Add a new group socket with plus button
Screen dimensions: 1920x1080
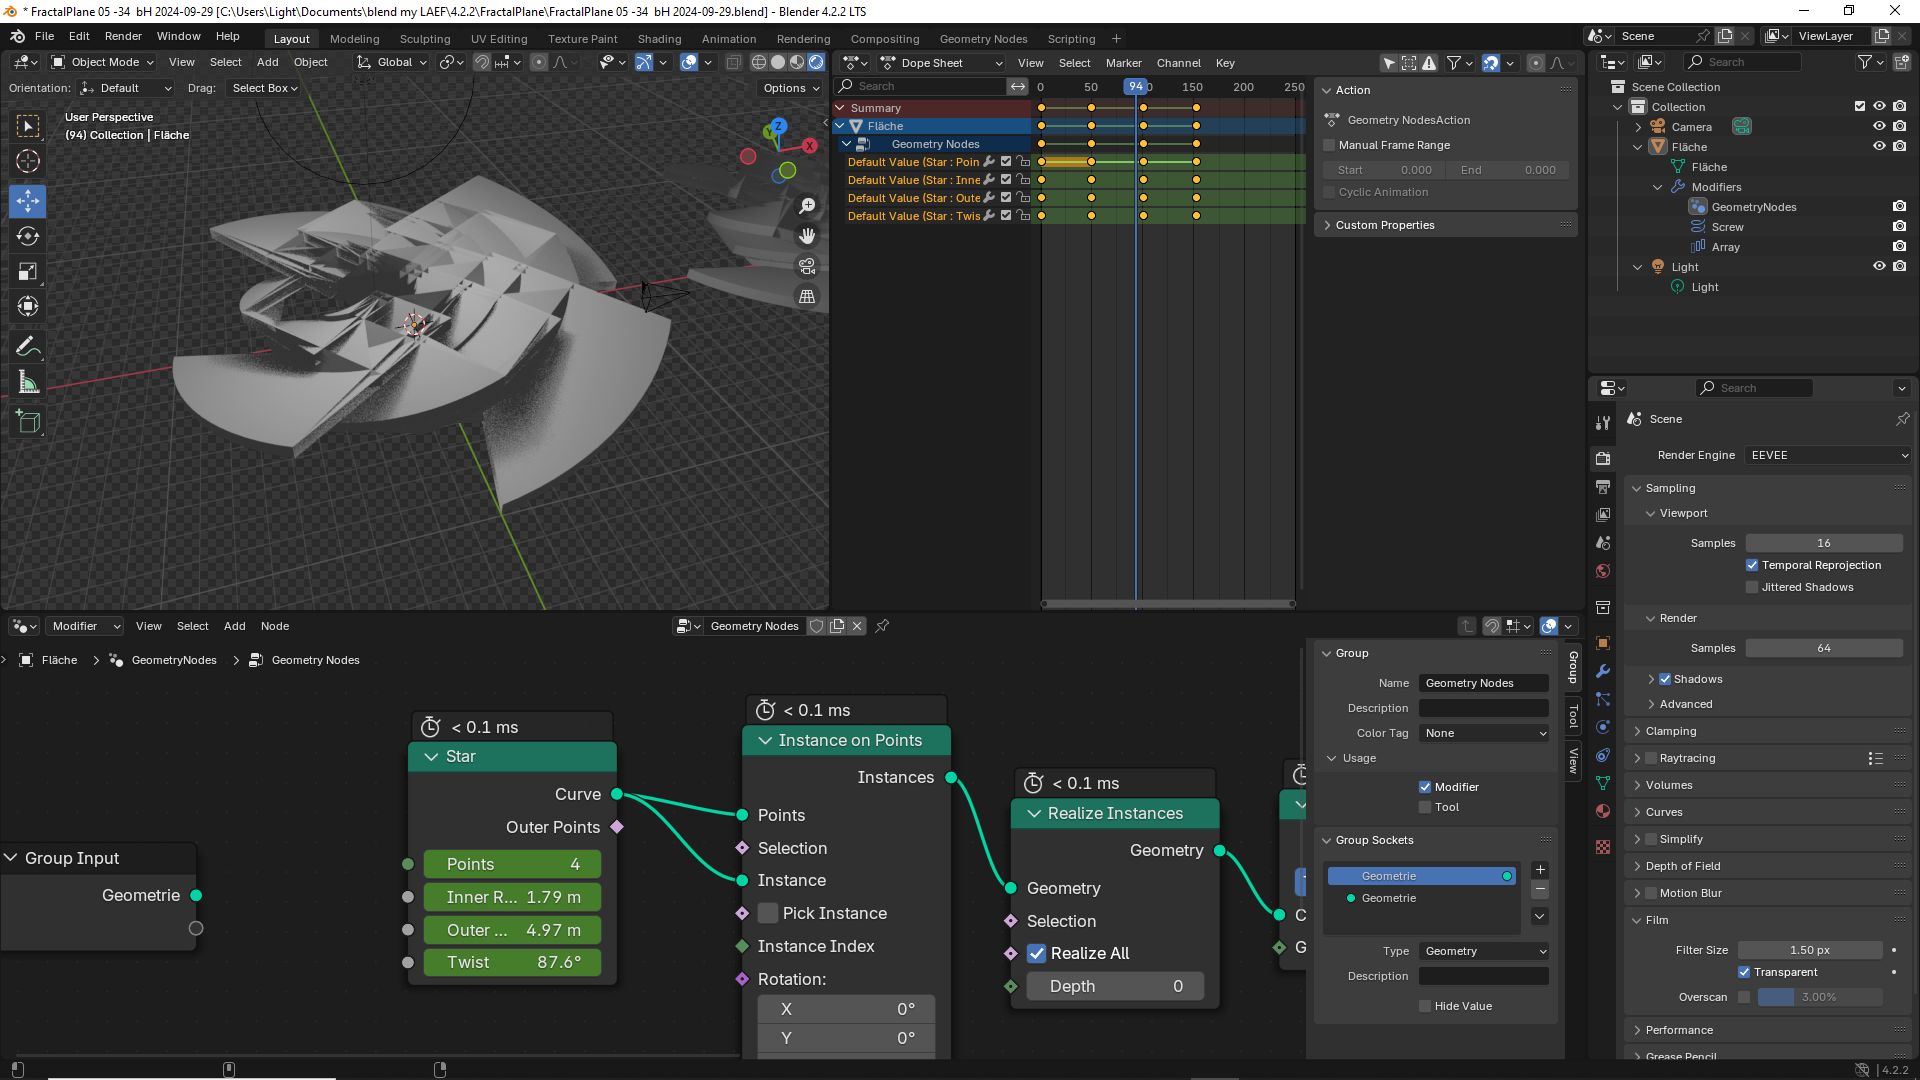1540,870
